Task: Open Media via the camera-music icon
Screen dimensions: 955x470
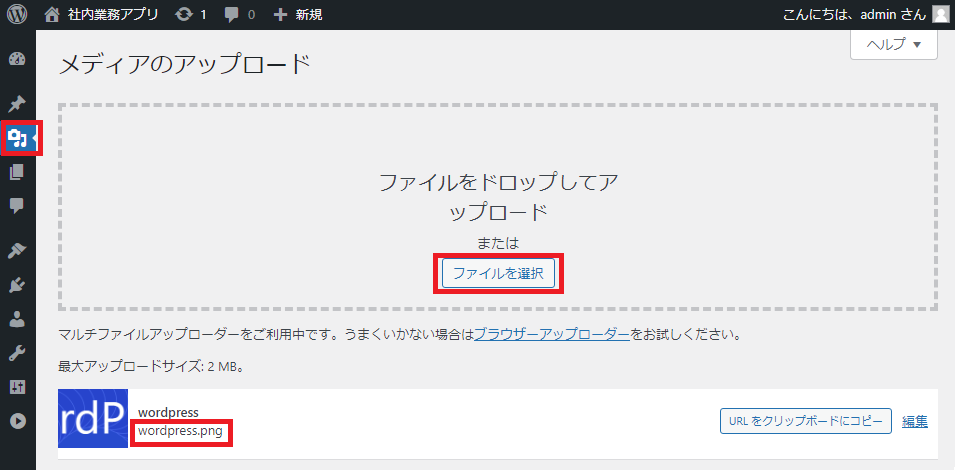Action: pyautogui.click(x=17, y=139)
